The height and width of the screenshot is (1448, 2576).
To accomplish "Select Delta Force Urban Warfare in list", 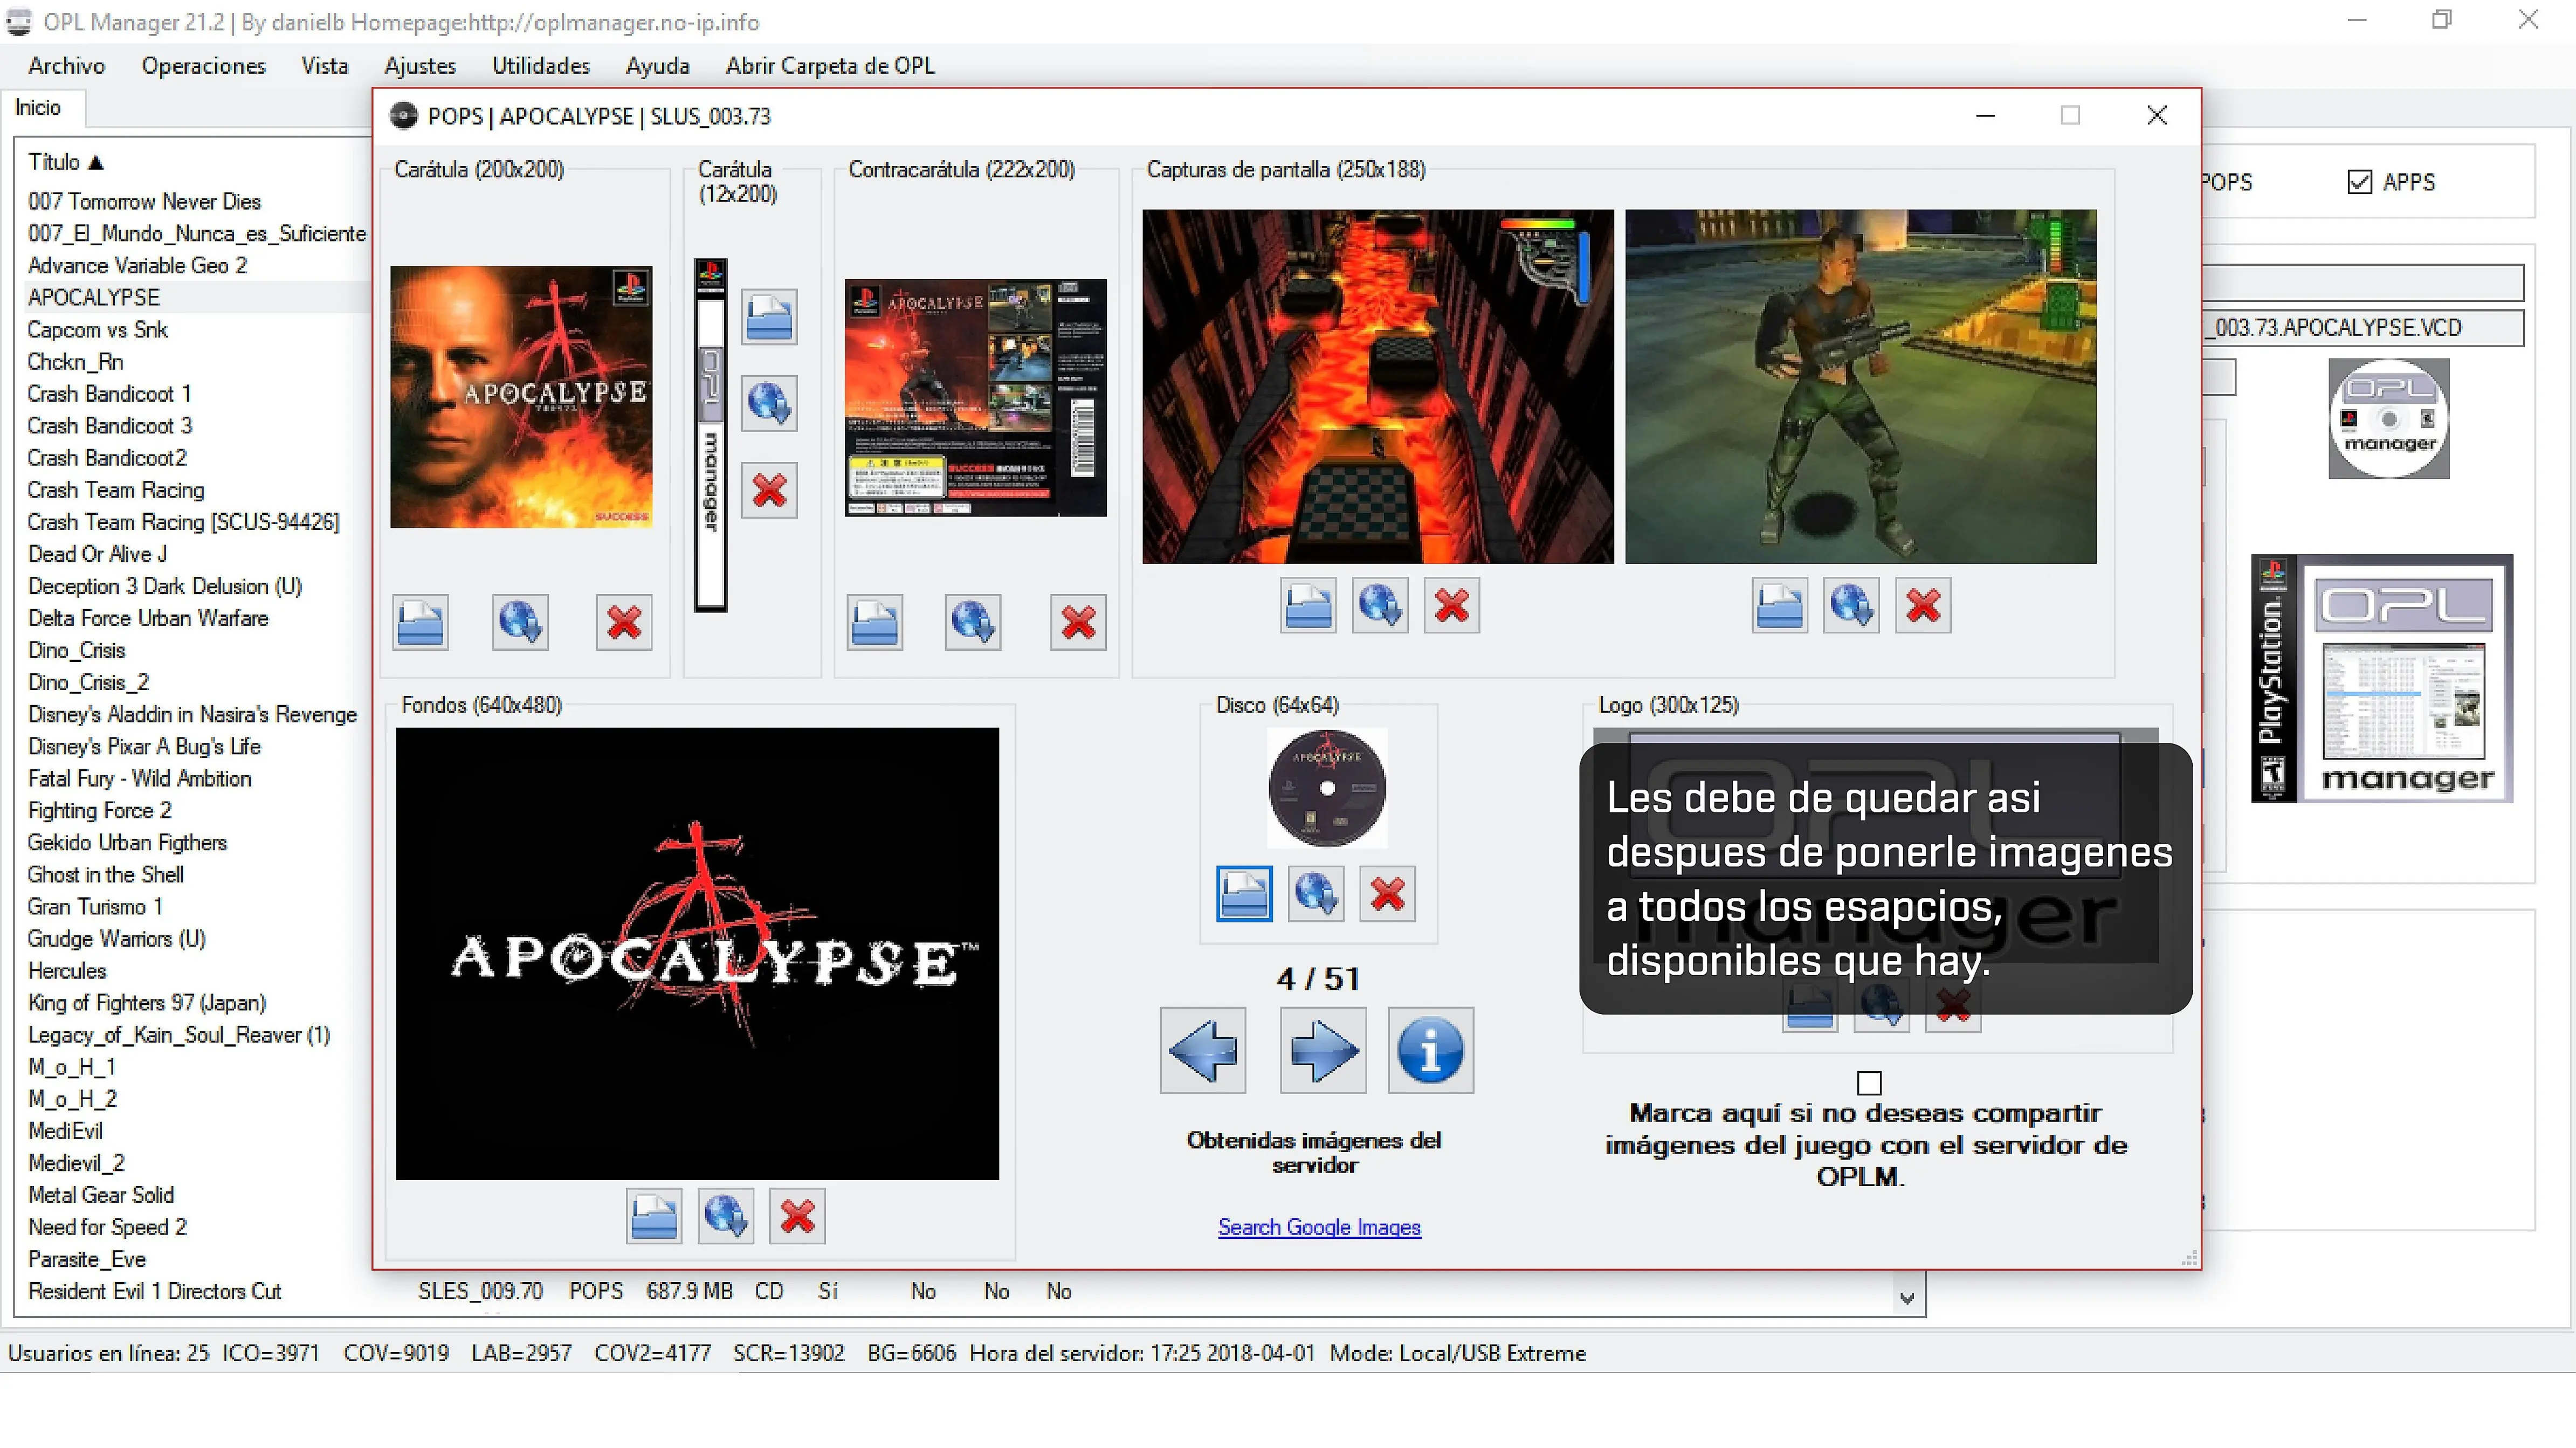I will (148, 618).
